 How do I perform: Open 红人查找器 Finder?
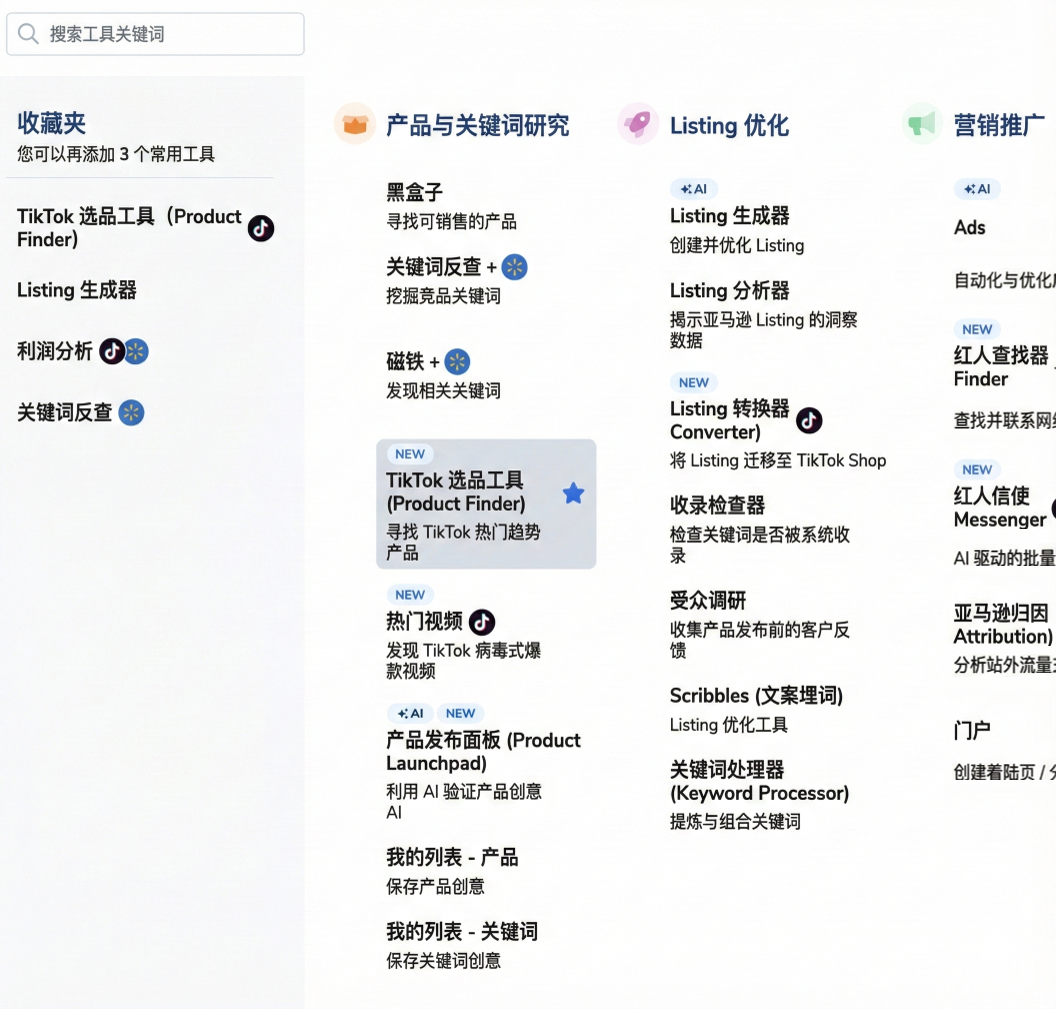(1000, 366)
